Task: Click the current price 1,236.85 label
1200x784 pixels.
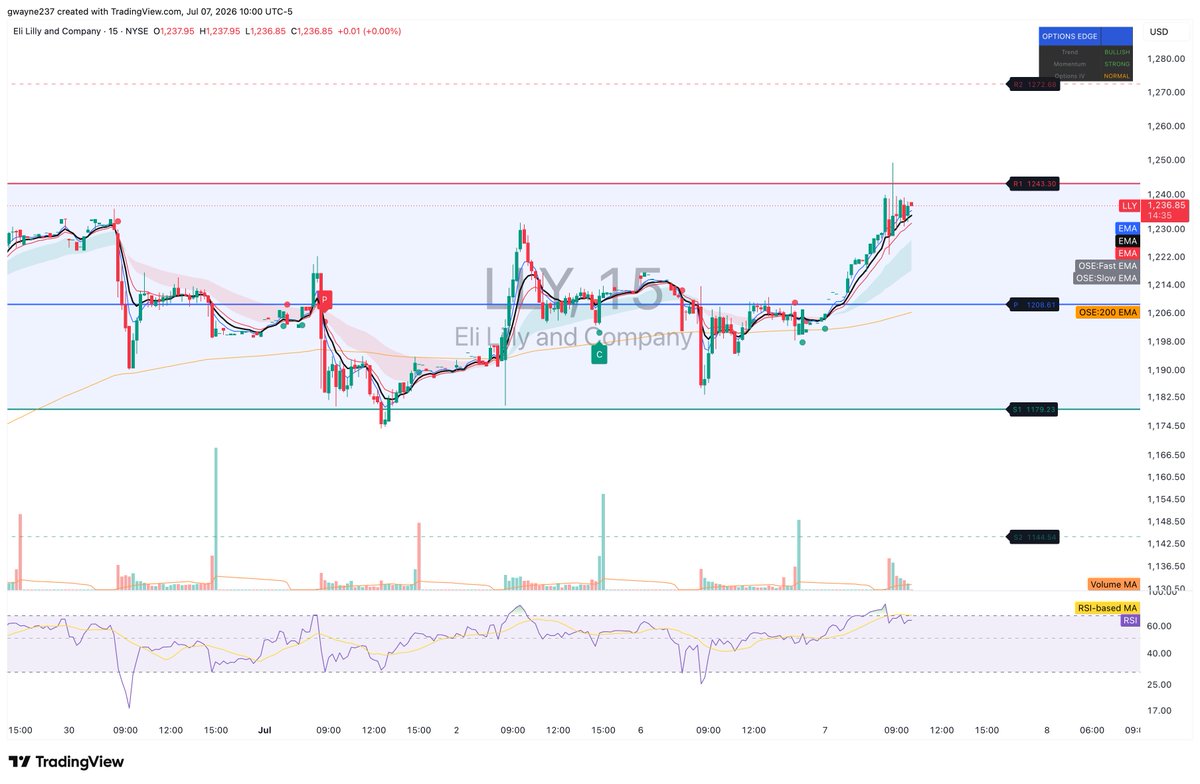Action: coord(1166,205)
